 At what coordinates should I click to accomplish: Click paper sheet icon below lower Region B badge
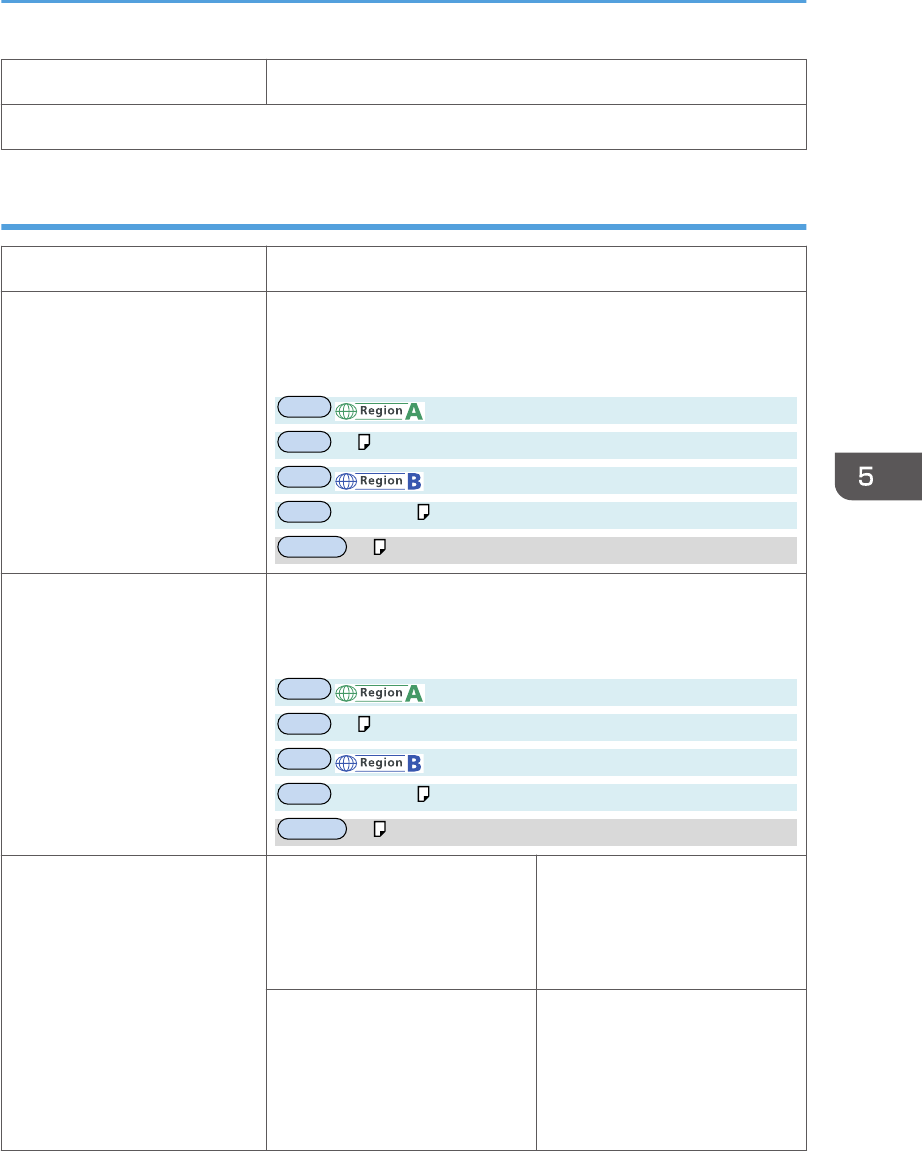click(424, 794)
